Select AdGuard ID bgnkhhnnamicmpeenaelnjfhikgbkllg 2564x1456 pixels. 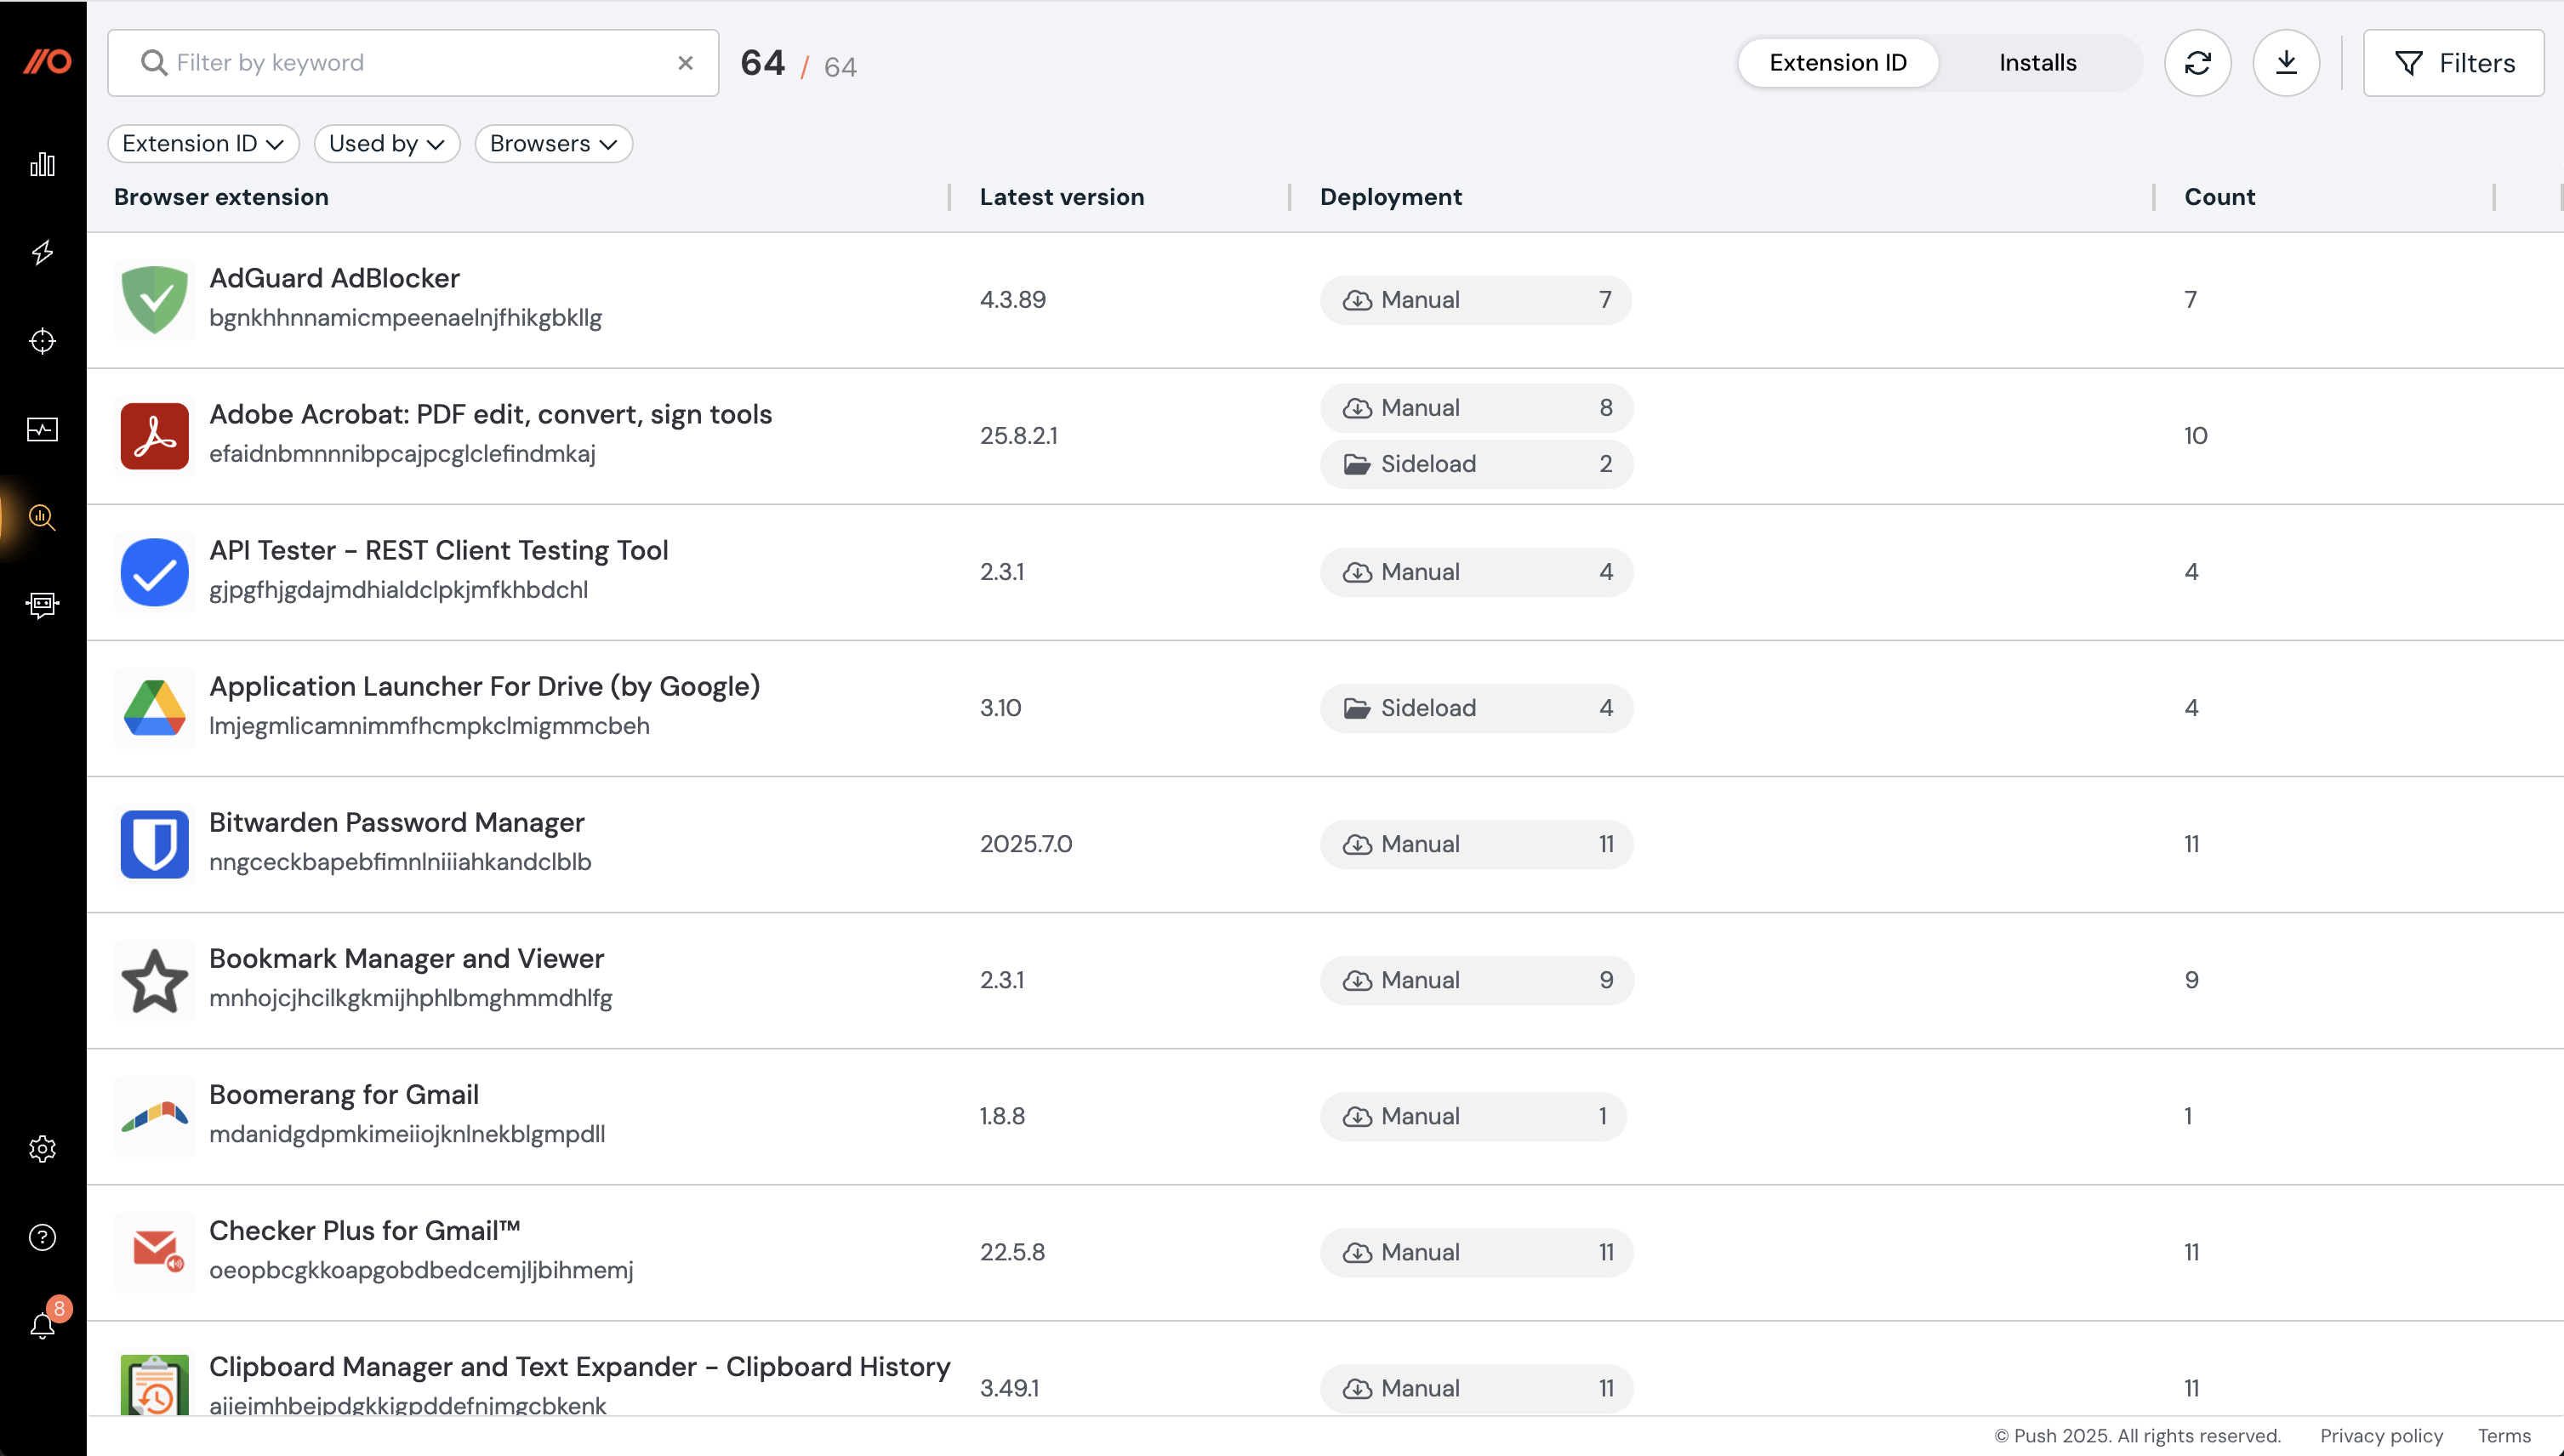405,318
